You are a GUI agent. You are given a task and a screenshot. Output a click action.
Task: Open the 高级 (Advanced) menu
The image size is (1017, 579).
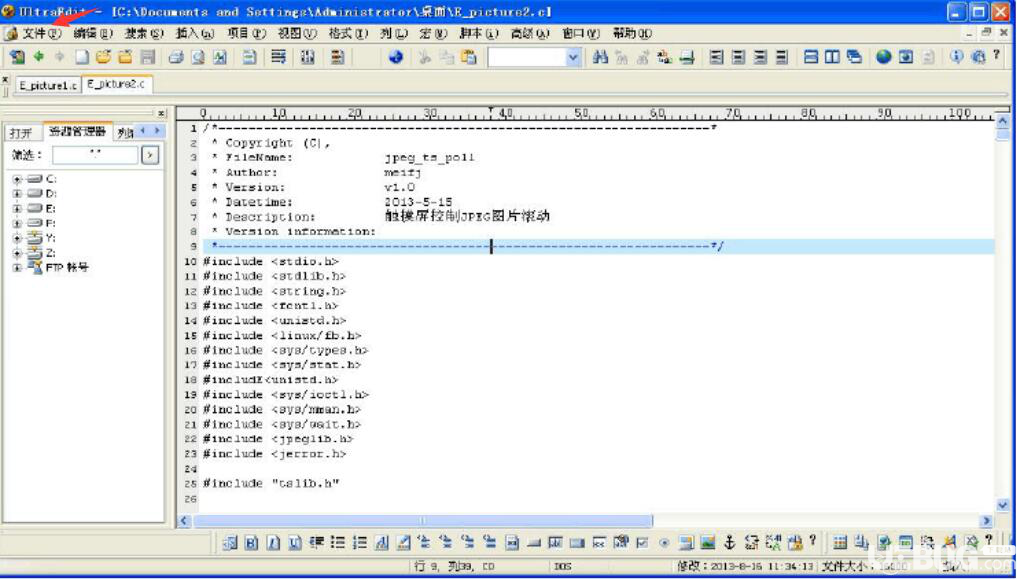[x=530, y=33]
